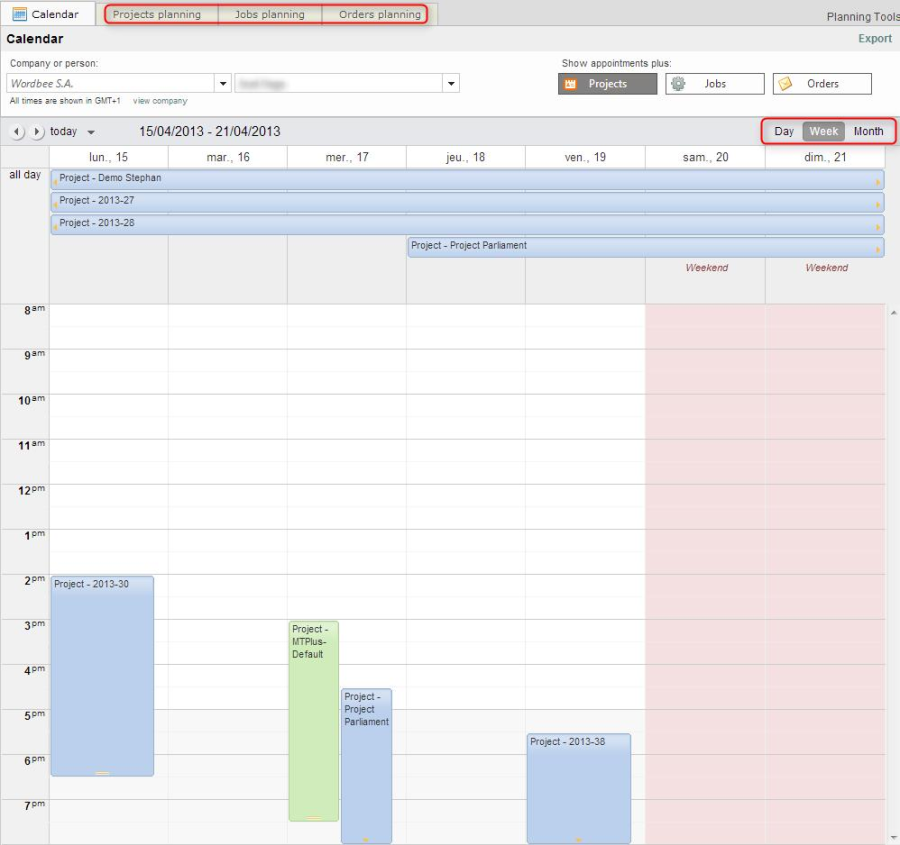Screen dimensions: 900x845
Task: Click the previous week arrow icon
Action: tap(17, 132)
